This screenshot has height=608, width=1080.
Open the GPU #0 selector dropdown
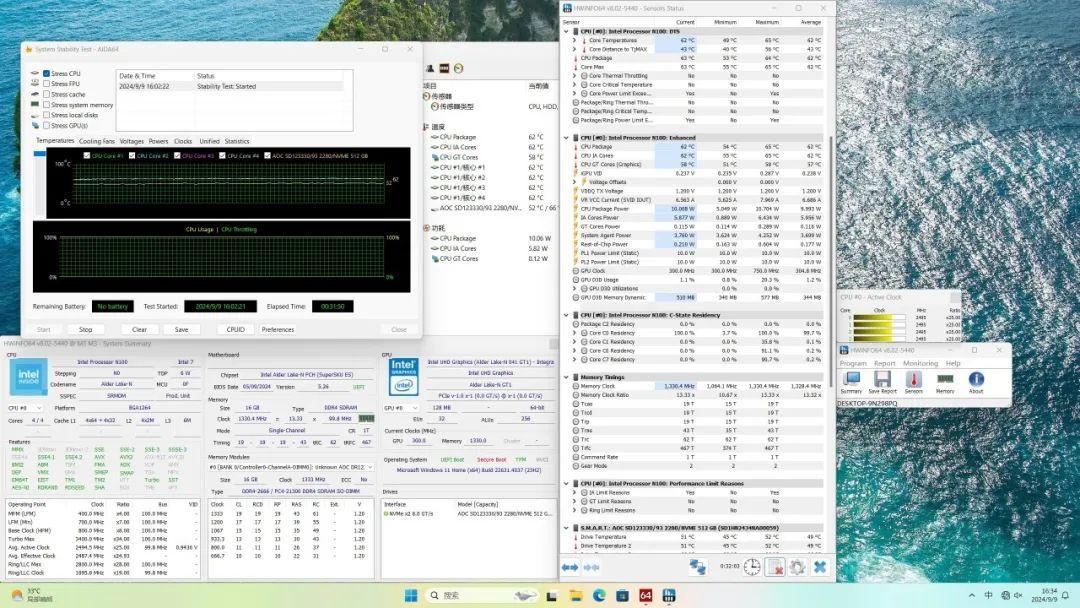[400, 408]
